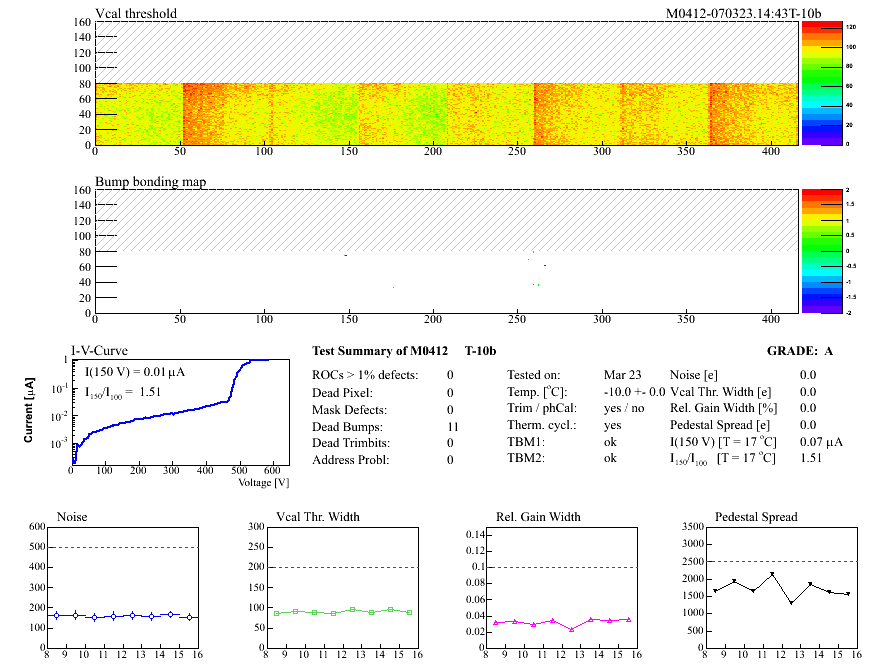The height and width of the screenshot is (672, 896).
Task: Click the Voltage [V] axis label
Action: point(263,483)
